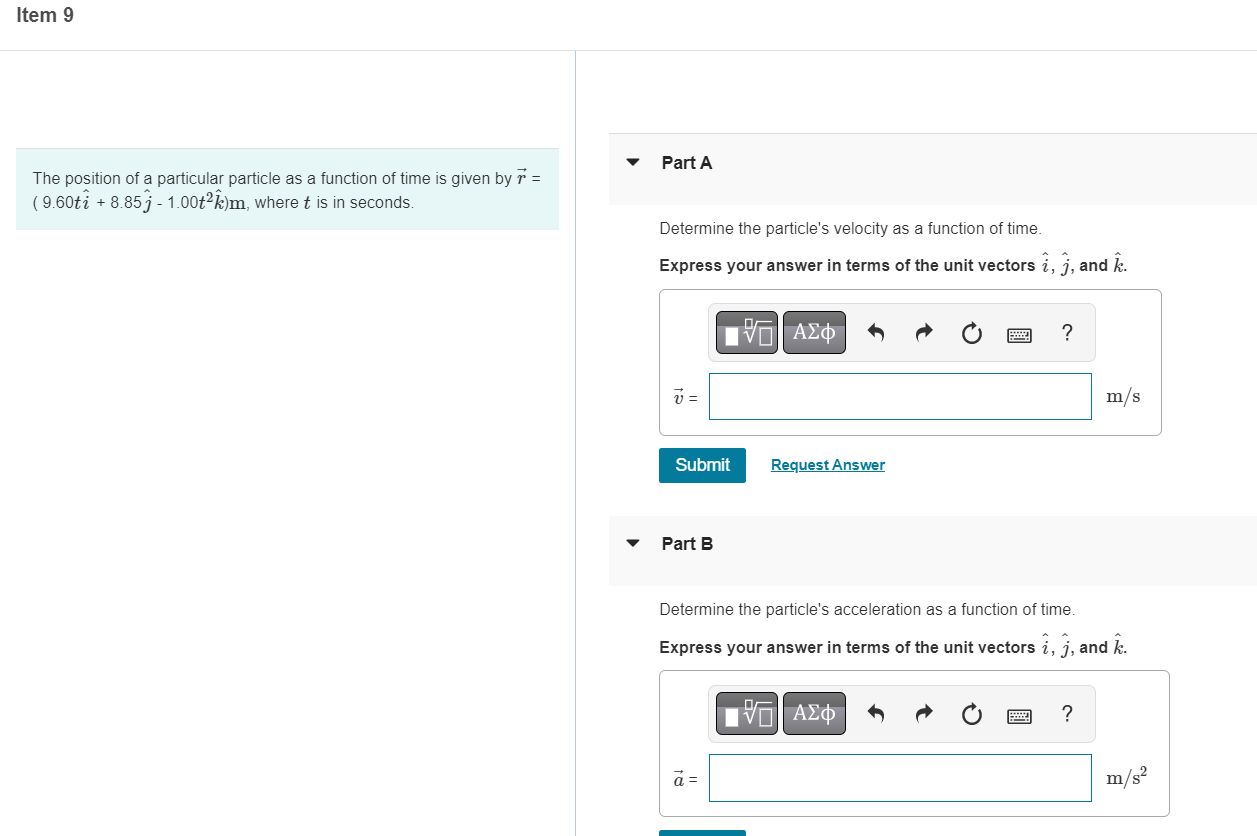
Task: Reset the Part A answer field
Action: click(x=971, y=332)
